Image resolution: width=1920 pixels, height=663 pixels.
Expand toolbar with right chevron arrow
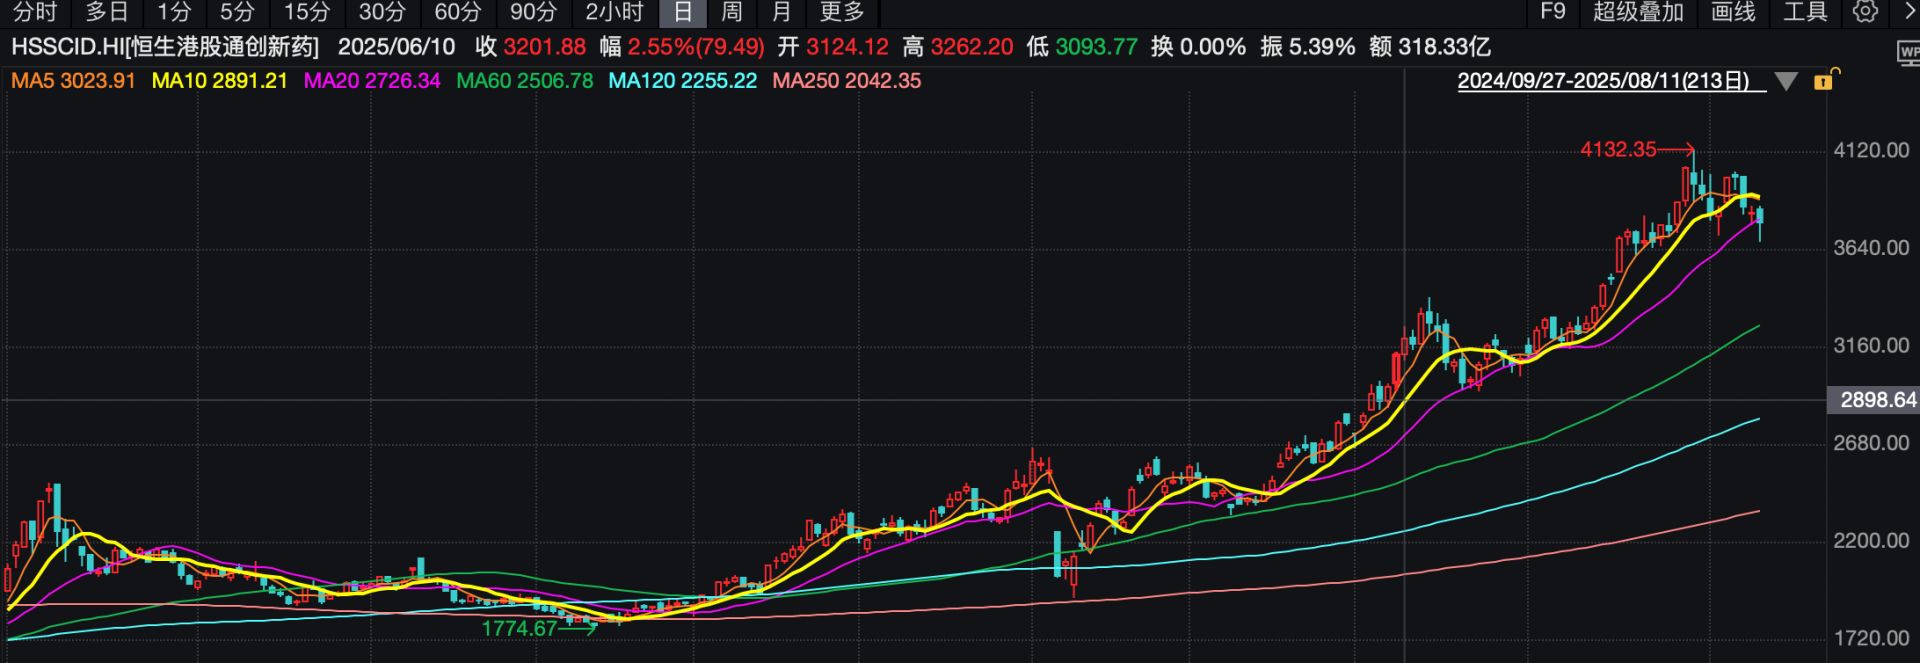(1906, 12)
